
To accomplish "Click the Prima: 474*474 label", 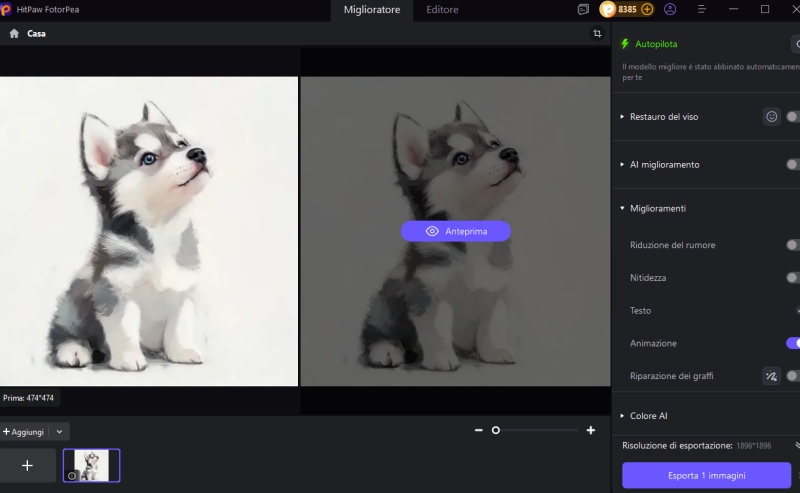I will pyautogui.click(x=29, y=398).
